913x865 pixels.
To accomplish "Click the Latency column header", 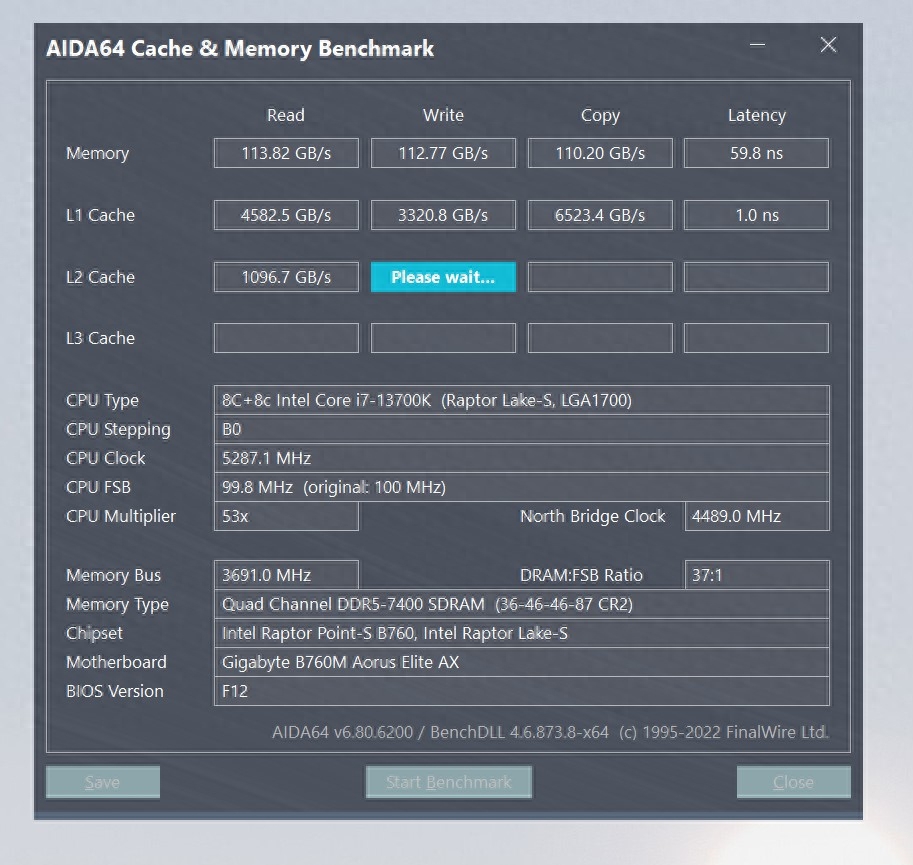I will (757, 116).
